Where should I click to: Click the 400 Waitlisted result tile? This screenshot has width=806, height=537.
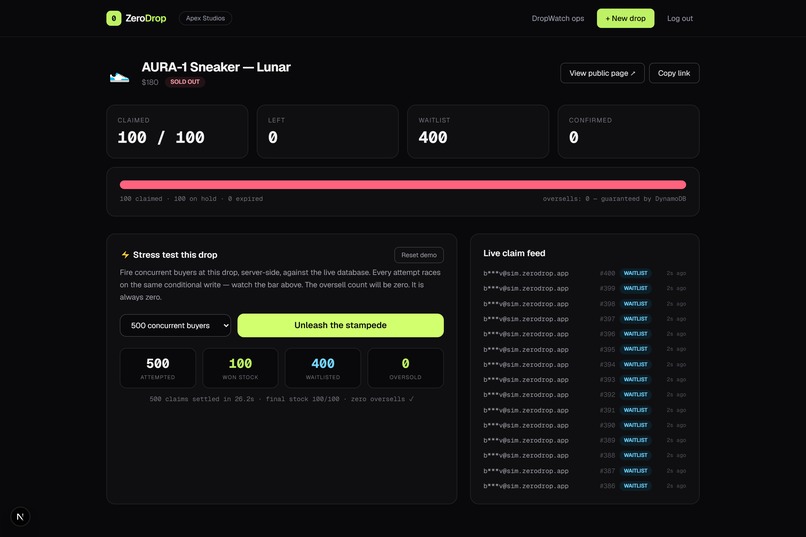(323, 368)
